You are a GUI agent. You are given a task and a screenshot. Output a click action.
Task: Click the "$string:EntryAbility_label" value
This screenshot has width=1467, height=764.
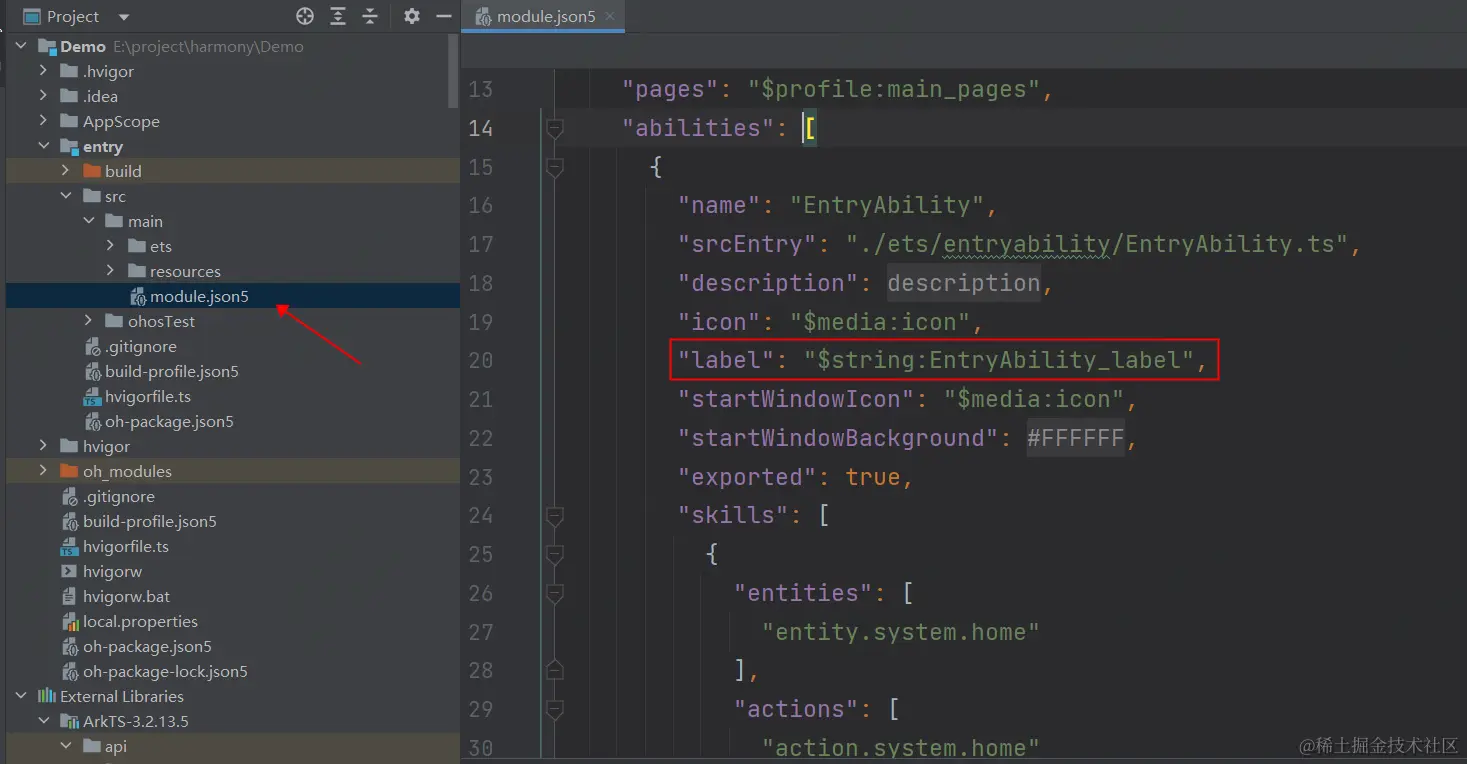[999, 360]
